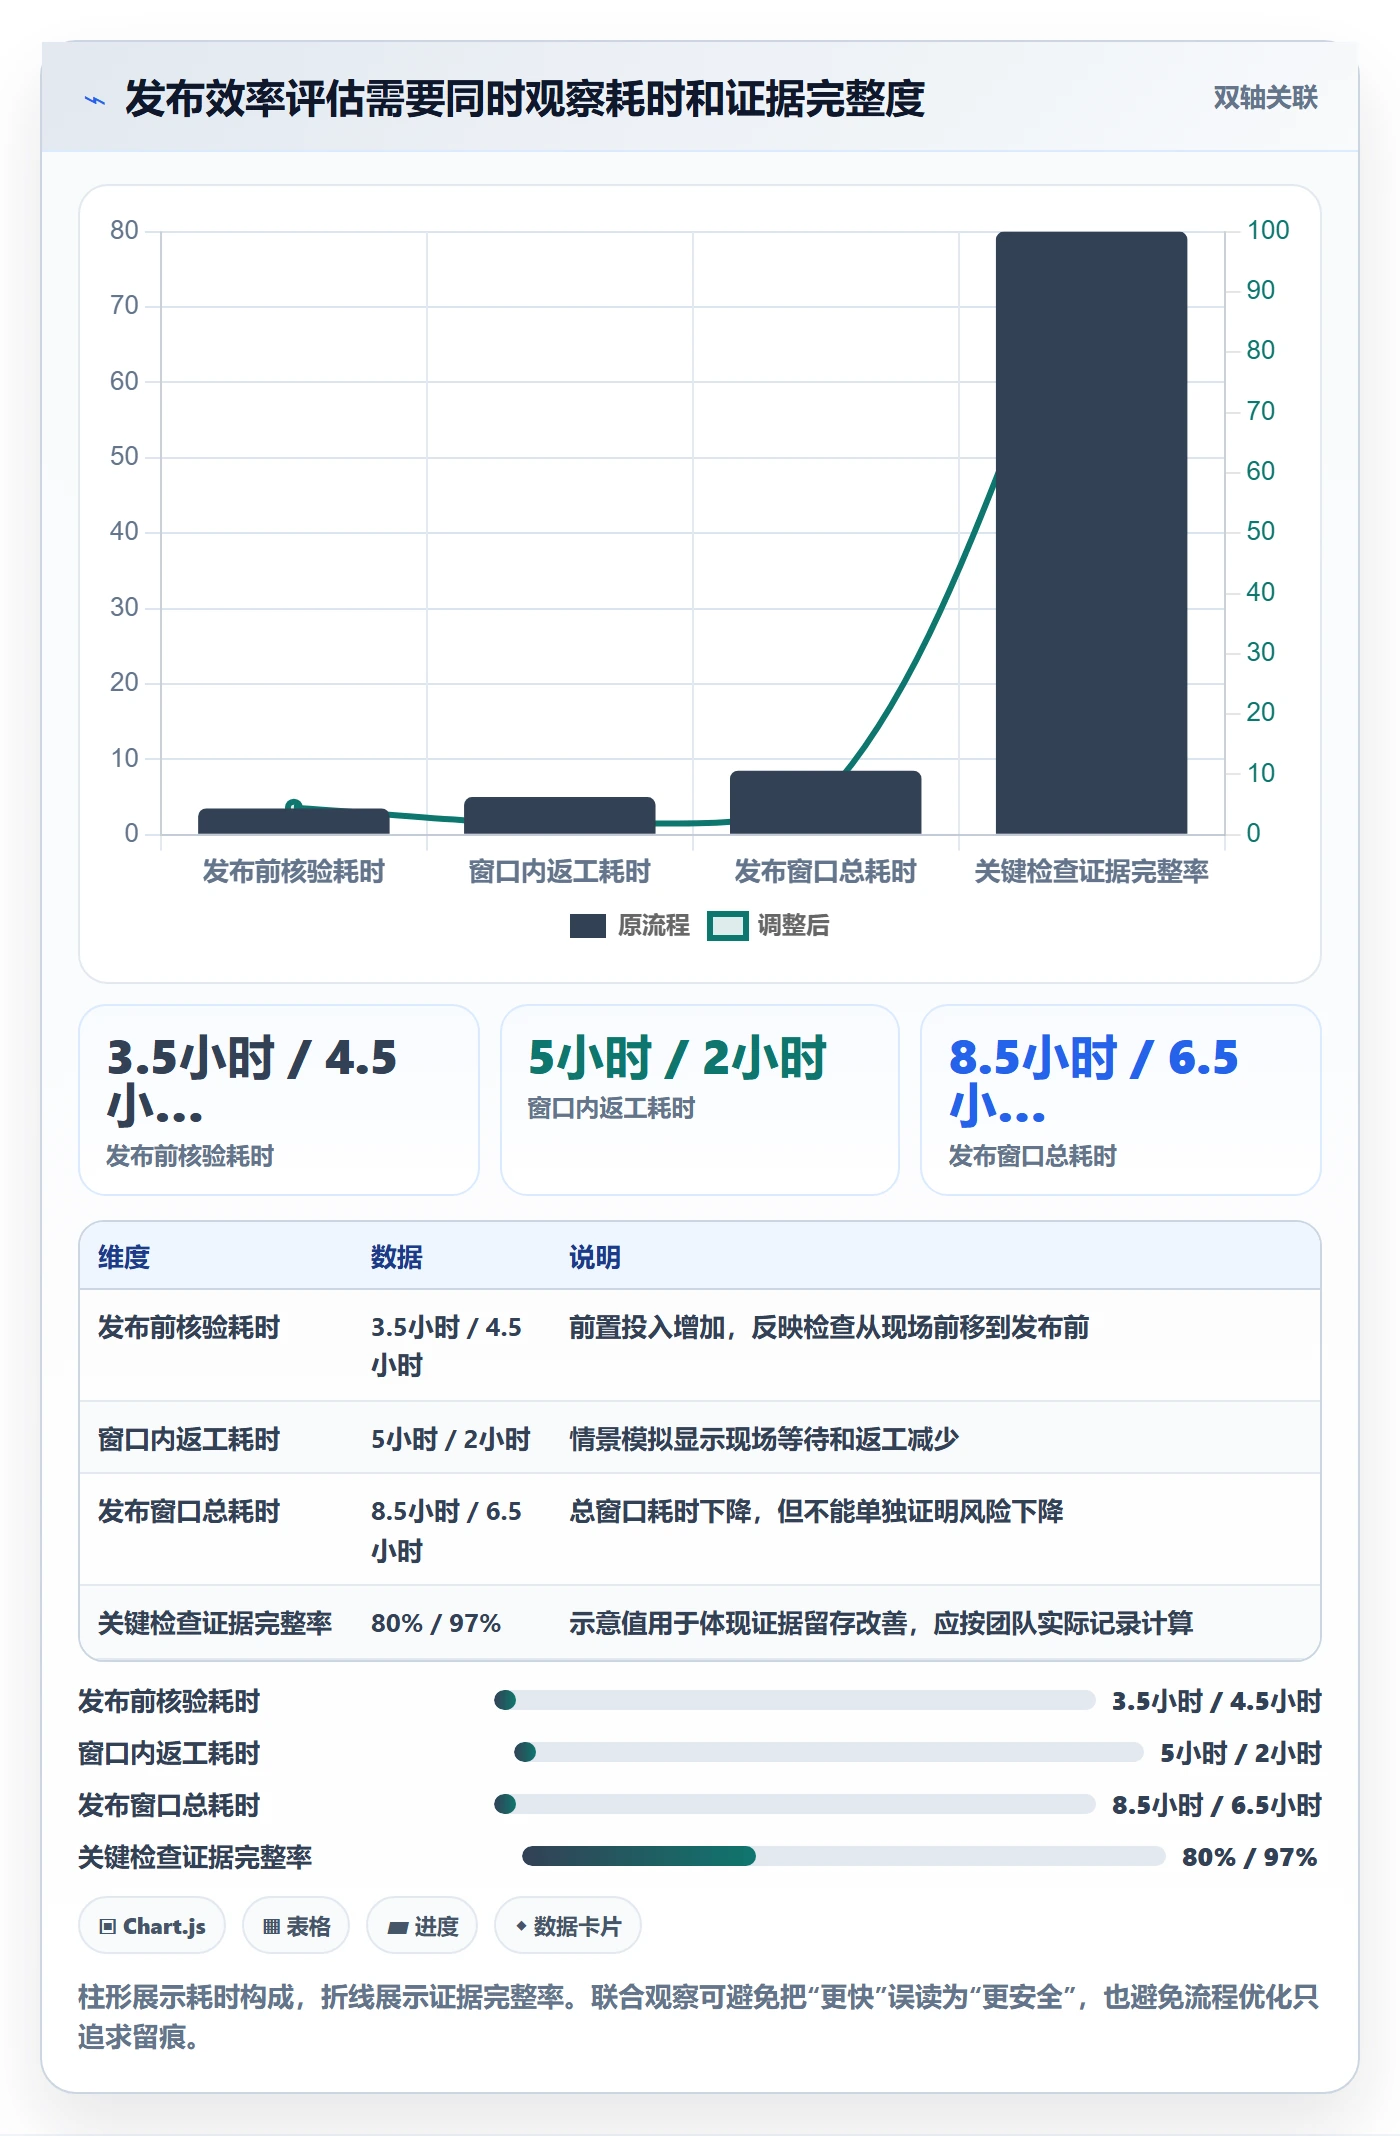Click the 发布前核验耗时 table row label
The width and height of the screenshot is (1400, 2136).
(x=189, y=1327)
